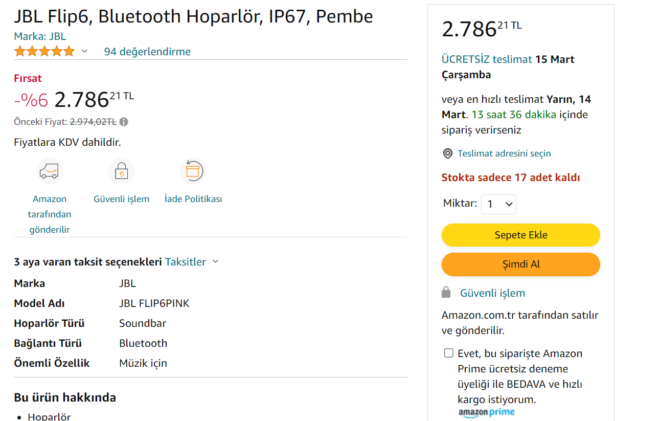Click Teslimat adresini seçin link
Viewport: 660px width, 421px height.
(504, 153)
